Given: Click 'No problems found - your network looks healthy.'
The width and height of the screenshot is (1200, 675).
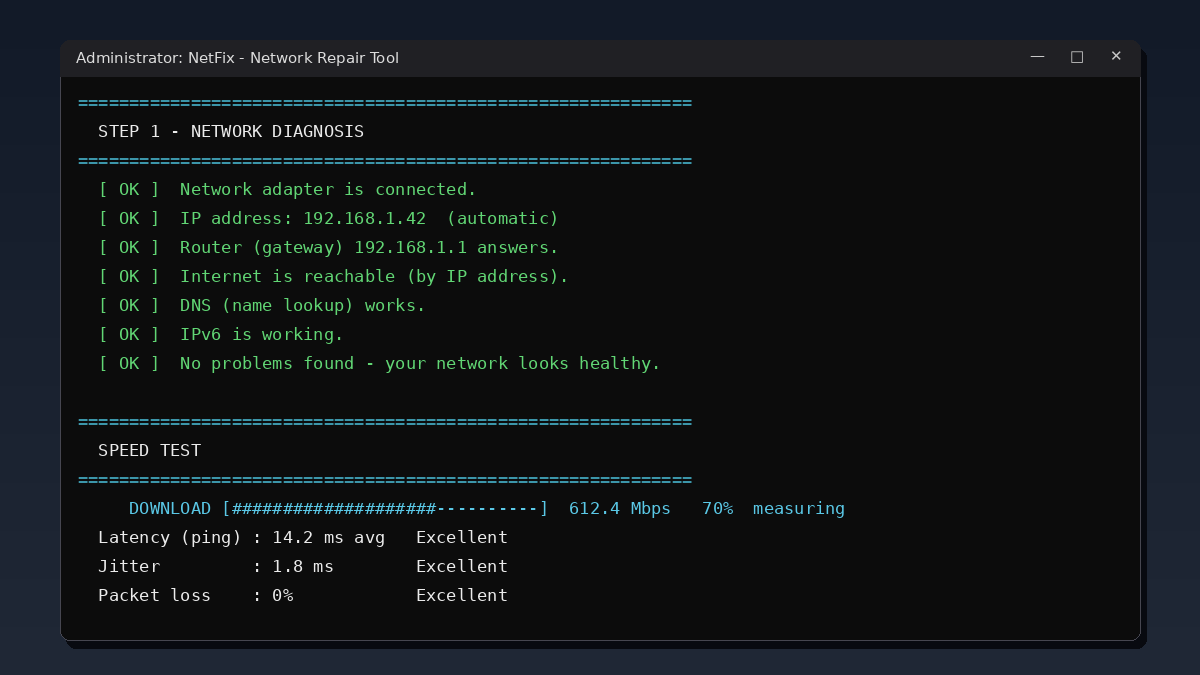Looking at the screenshot, I should coord(420,364).
